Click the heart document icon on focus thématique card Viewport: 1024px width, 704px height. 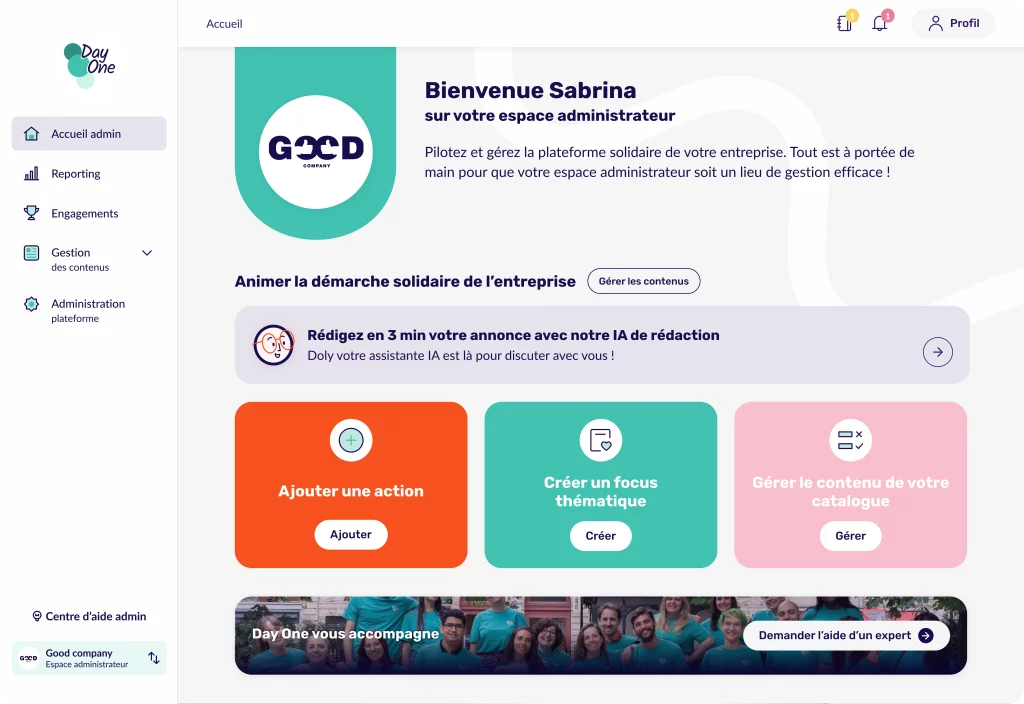[x=600, y=440]
